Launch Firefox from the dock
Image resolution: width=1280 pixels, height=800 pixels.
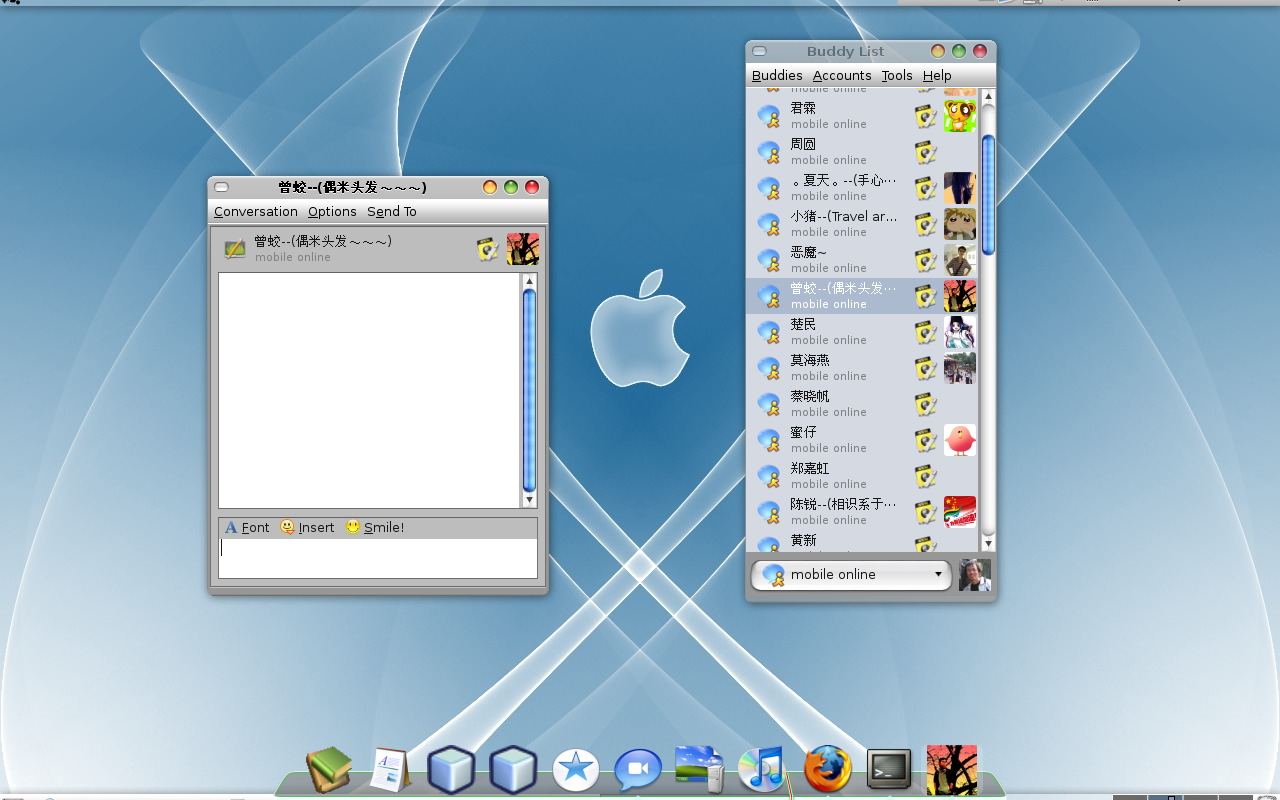[x=828, y=769]
